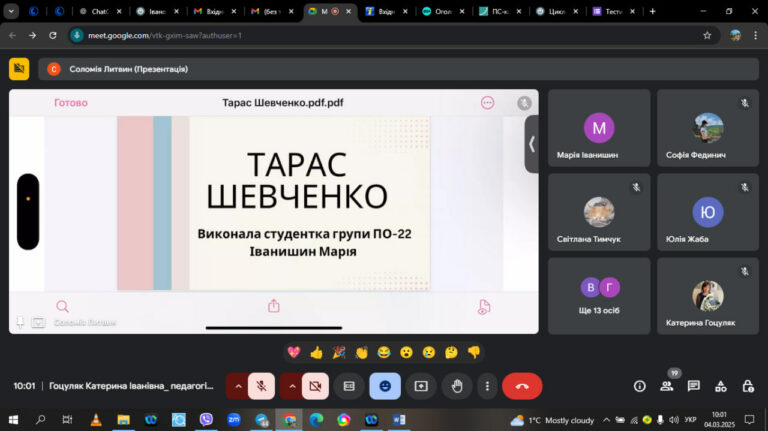
Task: Collapse the participant tiles side chevron
Action: tap(531, 144)
